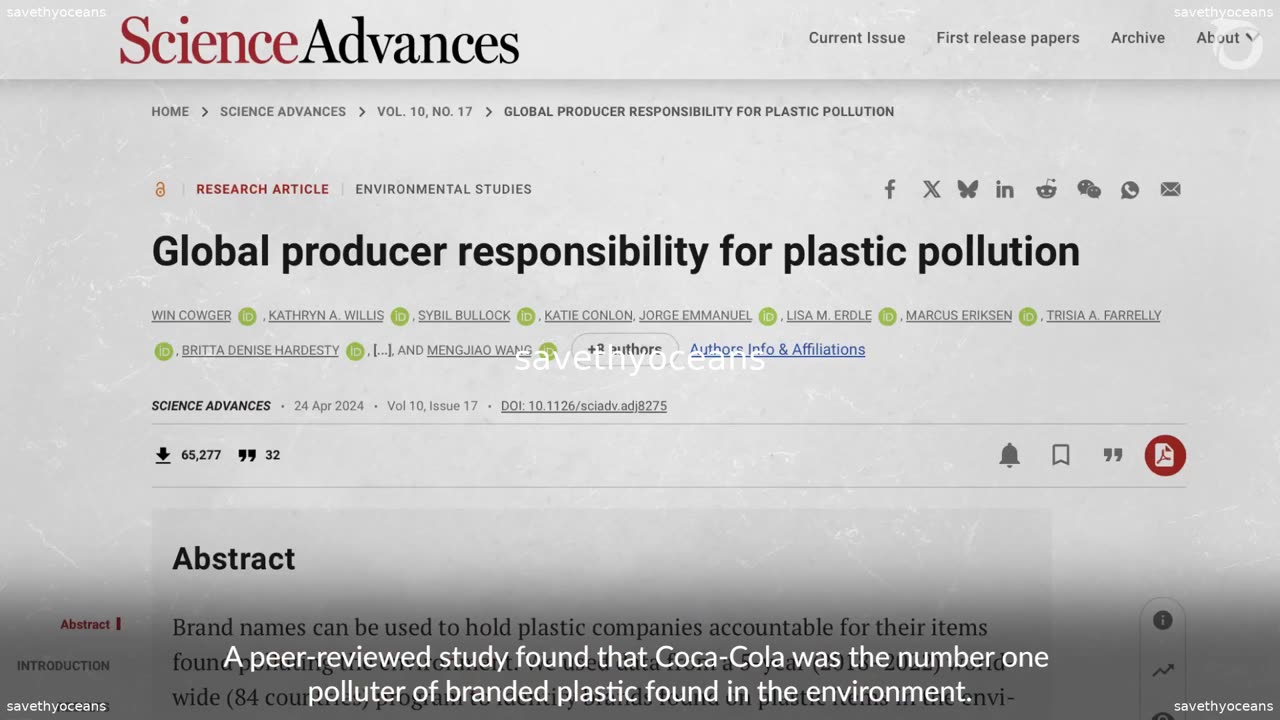This screenshot has height=720, width=1280.
Task: Open First release papers
Action: tap(1008, 38)
